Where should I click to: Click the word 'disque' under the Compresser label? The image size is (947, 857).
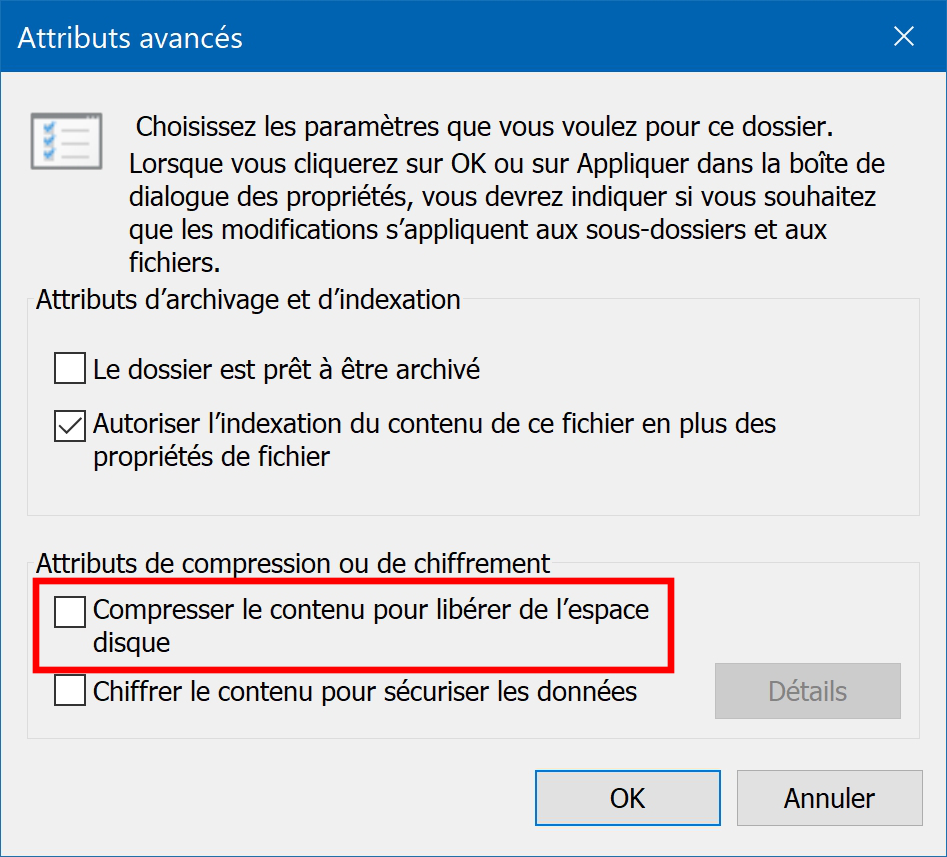(131, 643)
